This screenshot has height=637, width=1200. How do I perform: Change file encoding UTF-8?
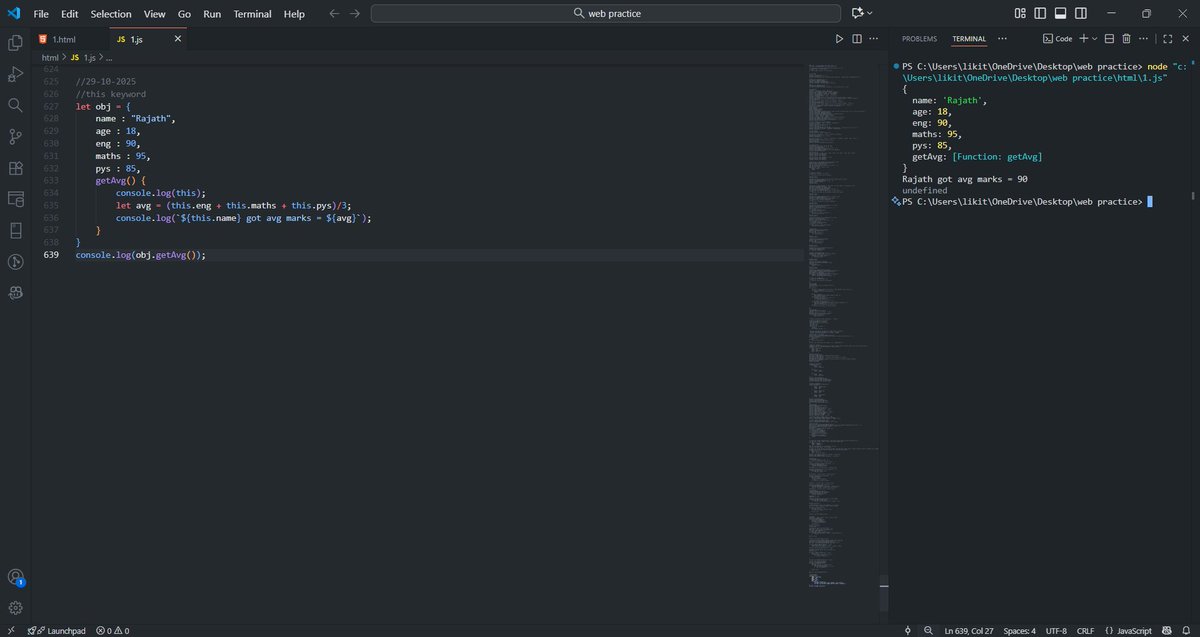[x=1056, y=630]
